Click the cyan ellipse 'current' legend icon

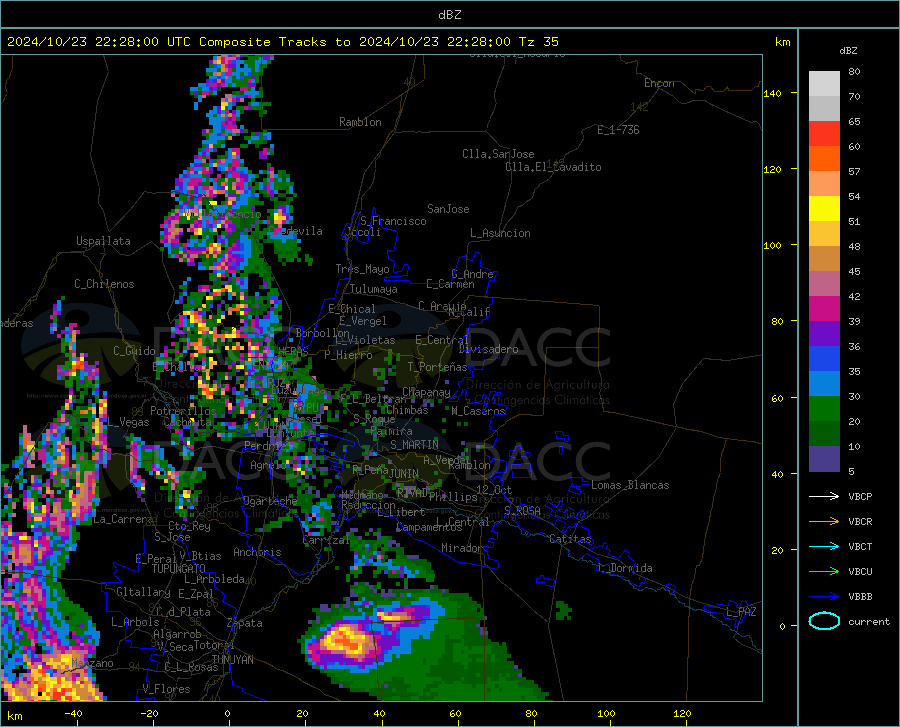coord(824,621)
